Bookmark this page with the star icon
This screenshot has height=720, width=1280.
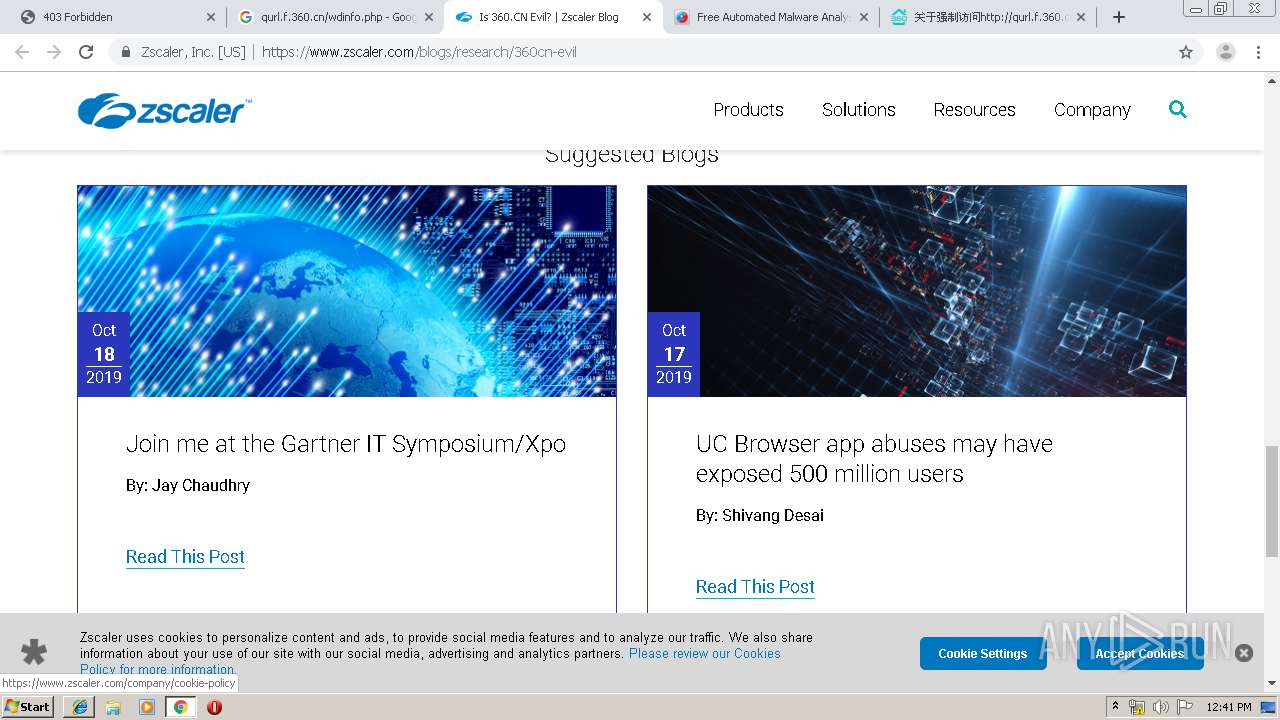(x=1186, y=52)
